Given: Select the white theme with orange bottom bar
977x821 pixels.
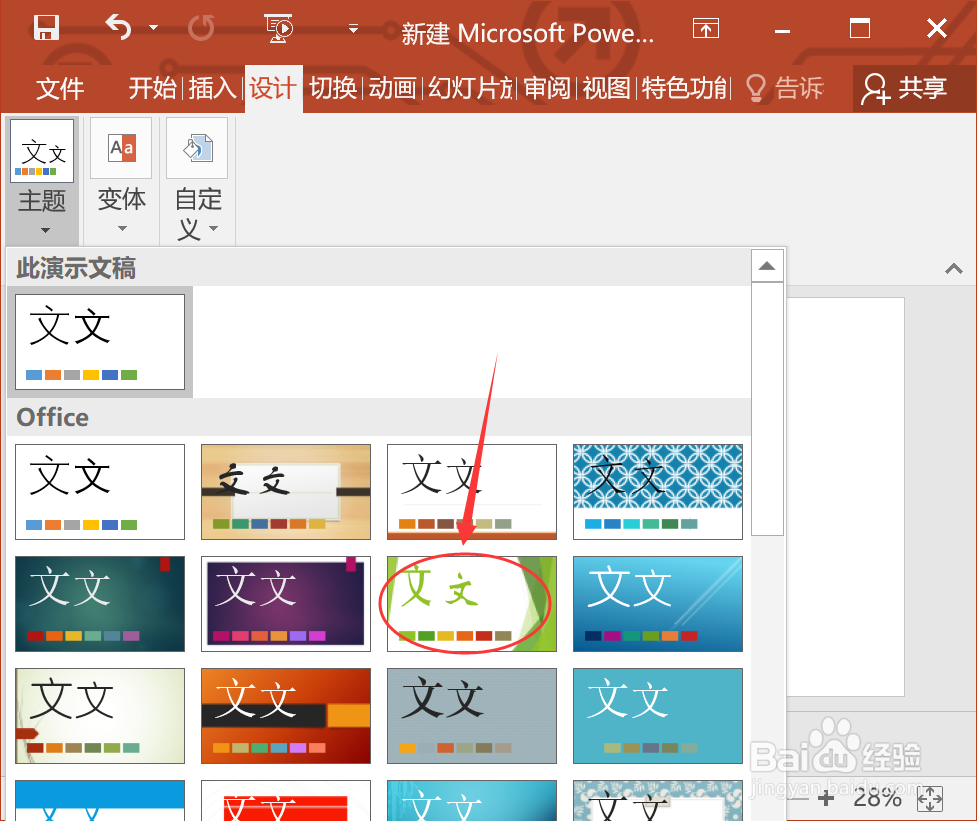Looking at the screenshot, I should click(472, 491).
